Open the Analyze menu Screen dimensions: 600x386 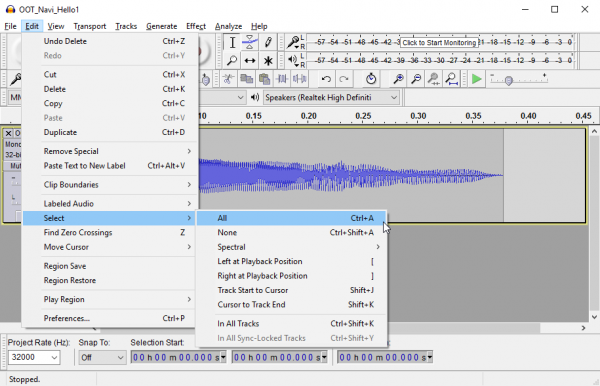[x=228, y=26]
